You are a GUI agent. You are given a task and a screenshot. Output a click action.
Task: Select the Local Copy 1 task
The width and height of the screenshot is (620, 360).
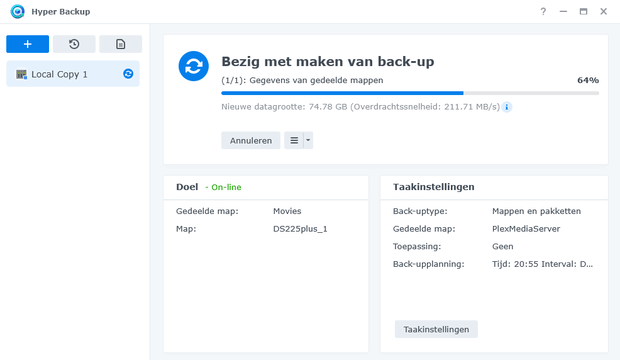pos(73,74)
